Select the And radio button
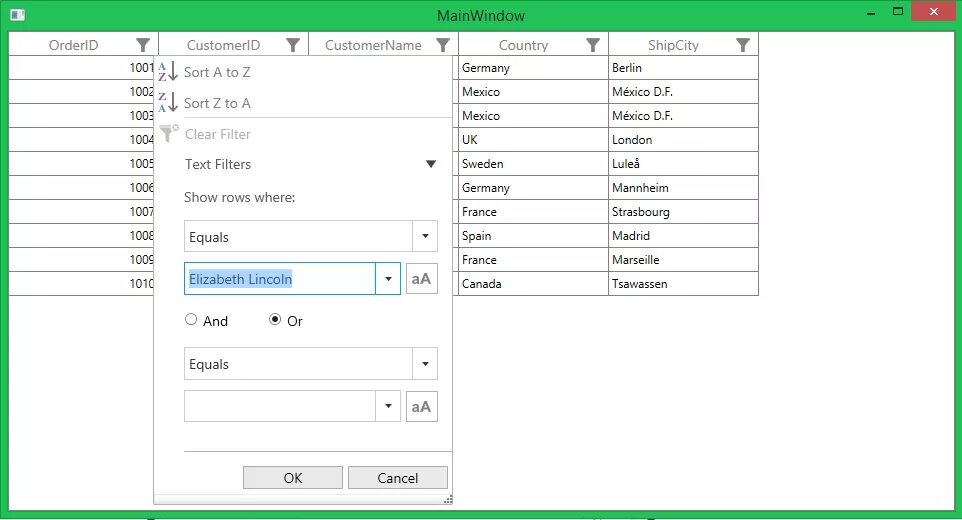The image size is (962, 520). 191,319
